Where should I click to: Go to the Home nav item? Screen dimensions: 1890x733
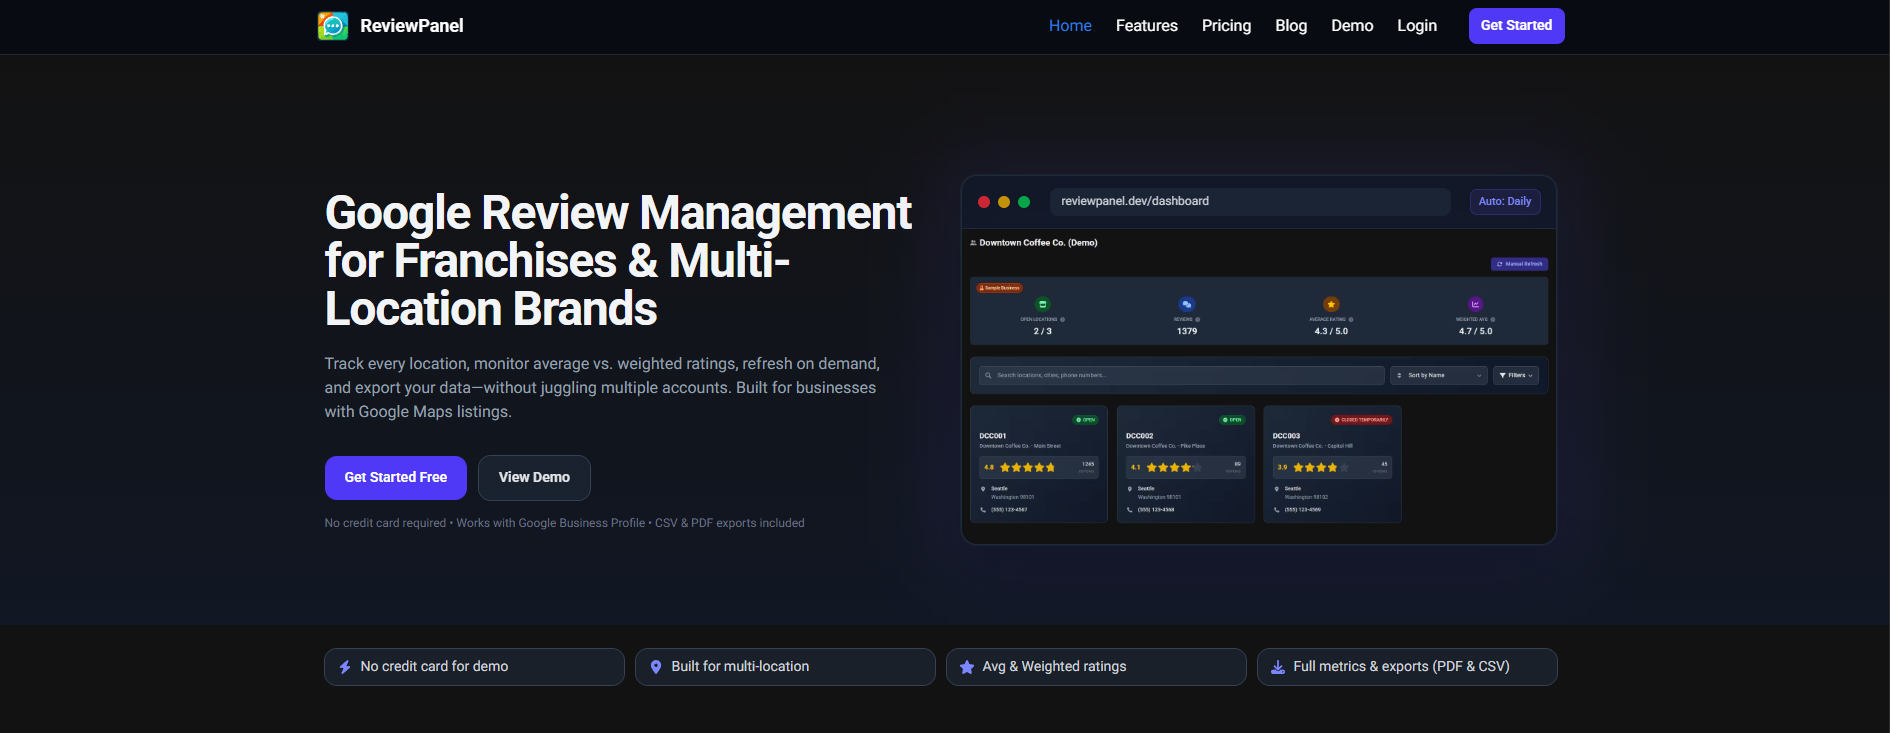[x=1070, y=26]
